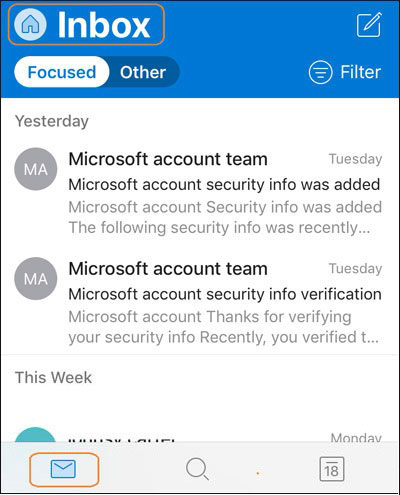
Task: Open email "security info was added"
Action: tap(200, 193)
